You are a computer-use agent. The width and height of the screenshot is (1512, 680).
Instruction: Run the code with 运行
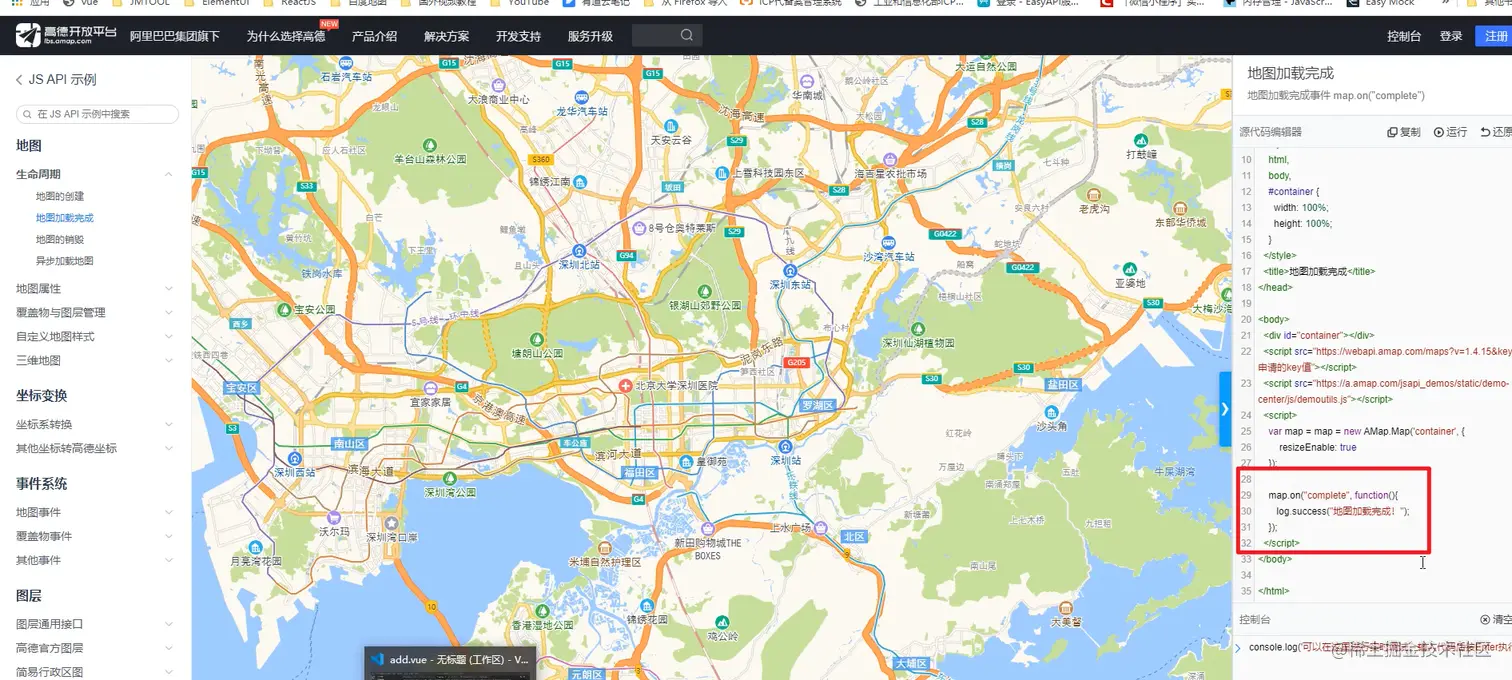click(1451, 132)
